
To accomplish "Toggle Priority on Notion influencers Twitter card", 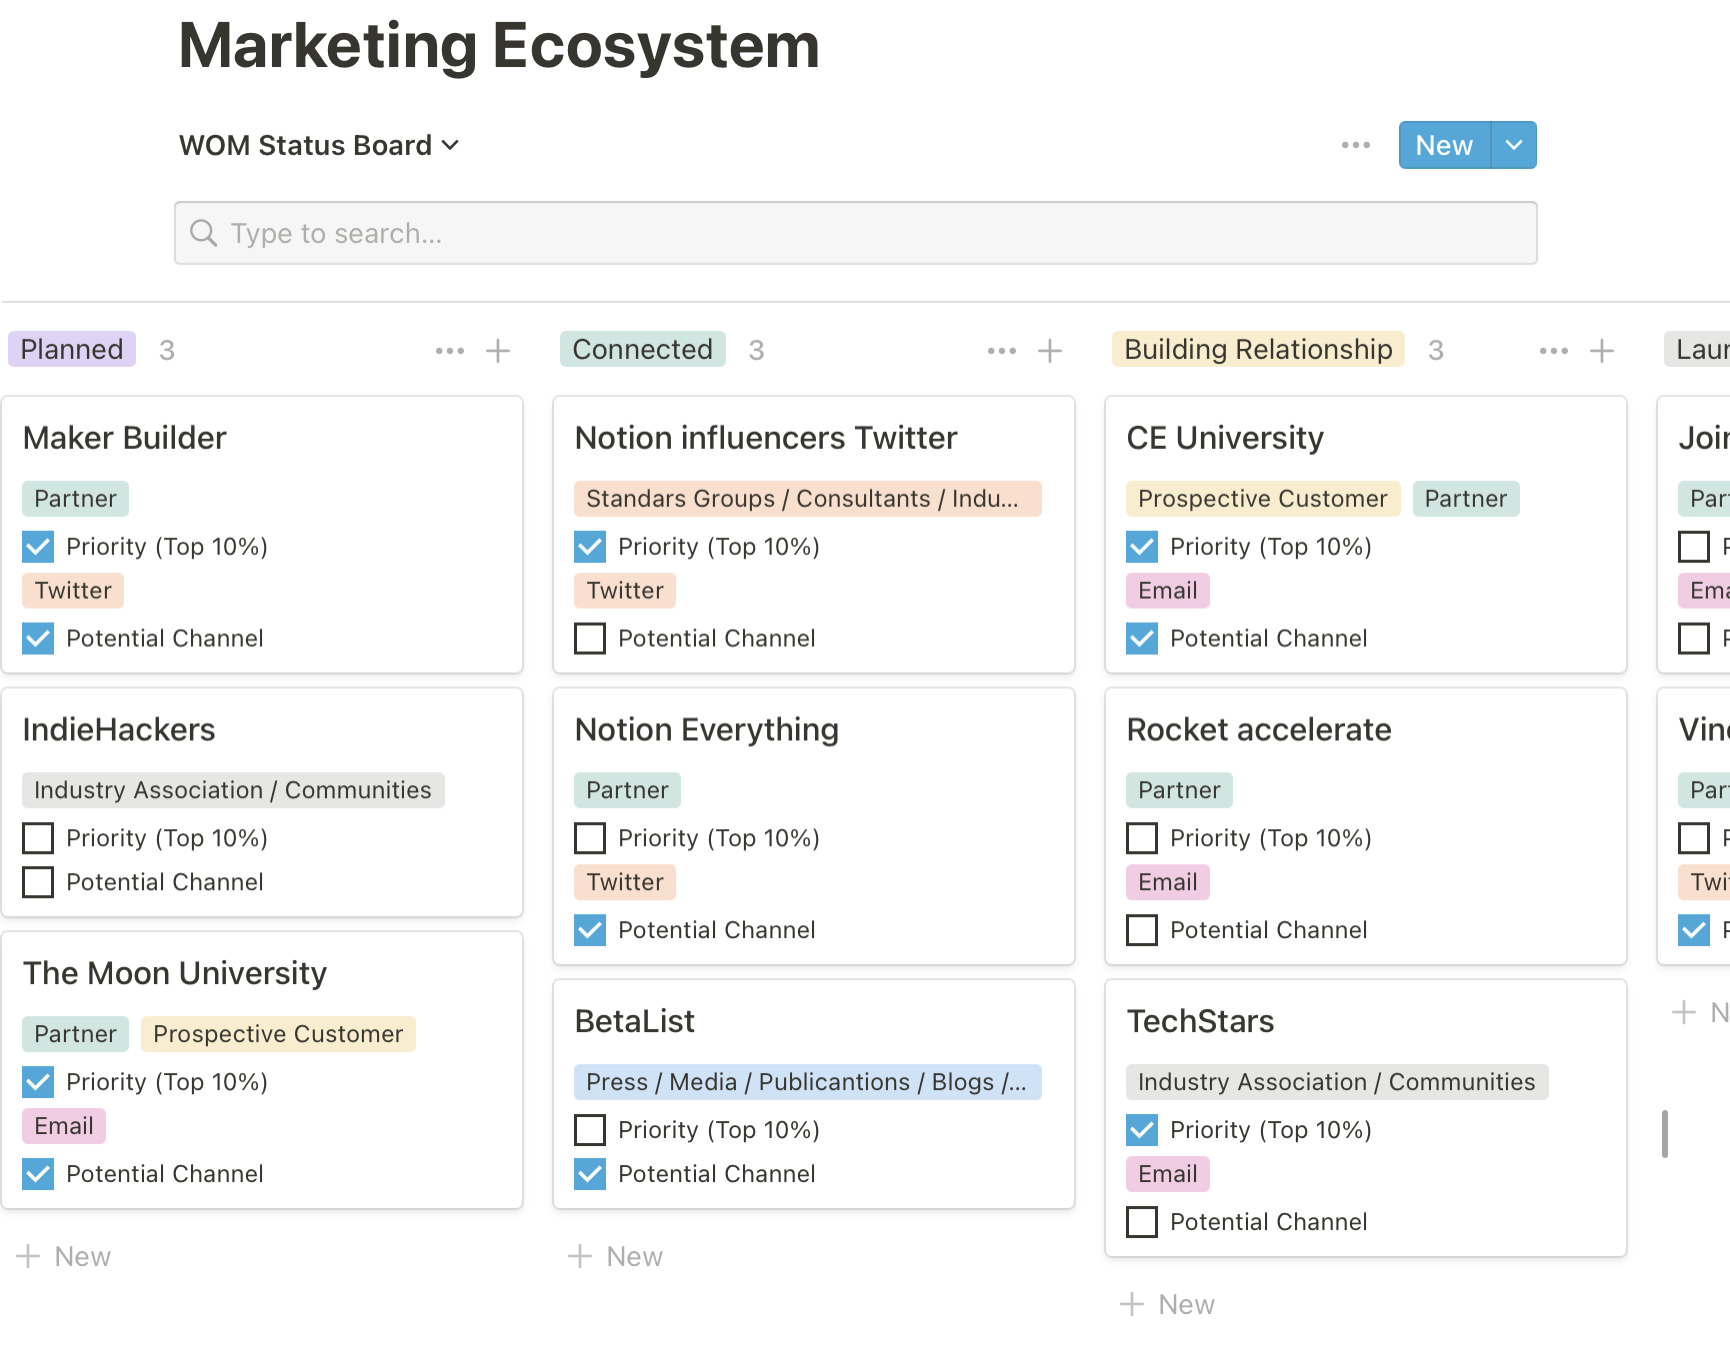I will 590,546.
